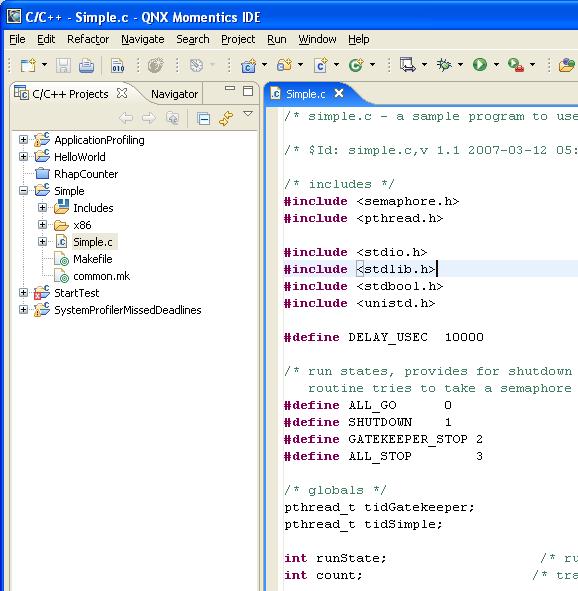Click the New C Project icon

pyautogui.click(x=248, y=65)
